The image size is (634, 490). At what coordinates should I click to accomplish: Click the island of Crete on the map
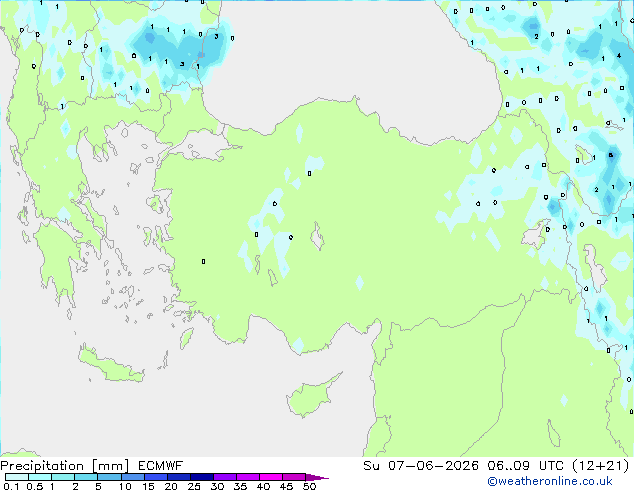(x=110, y=365)
